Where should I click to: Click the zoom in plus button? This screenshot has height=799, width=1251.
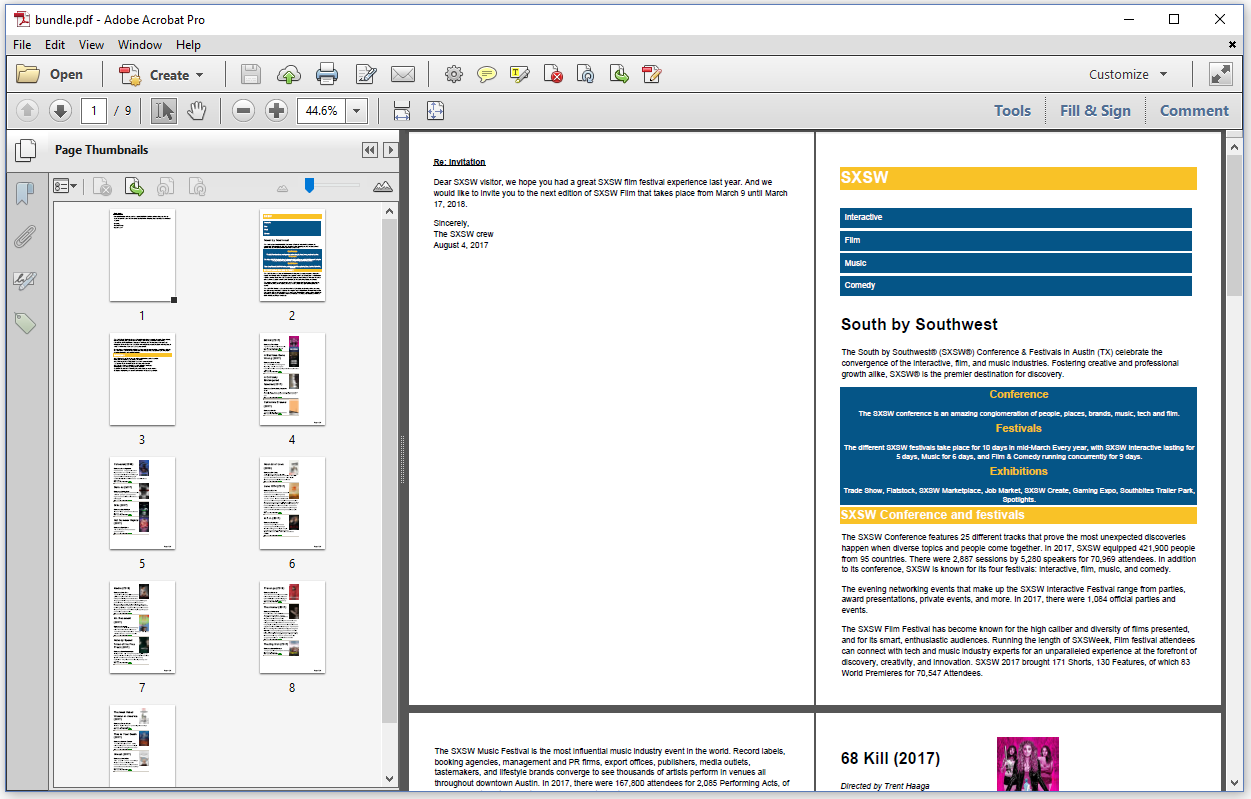(x=276, y=111)
